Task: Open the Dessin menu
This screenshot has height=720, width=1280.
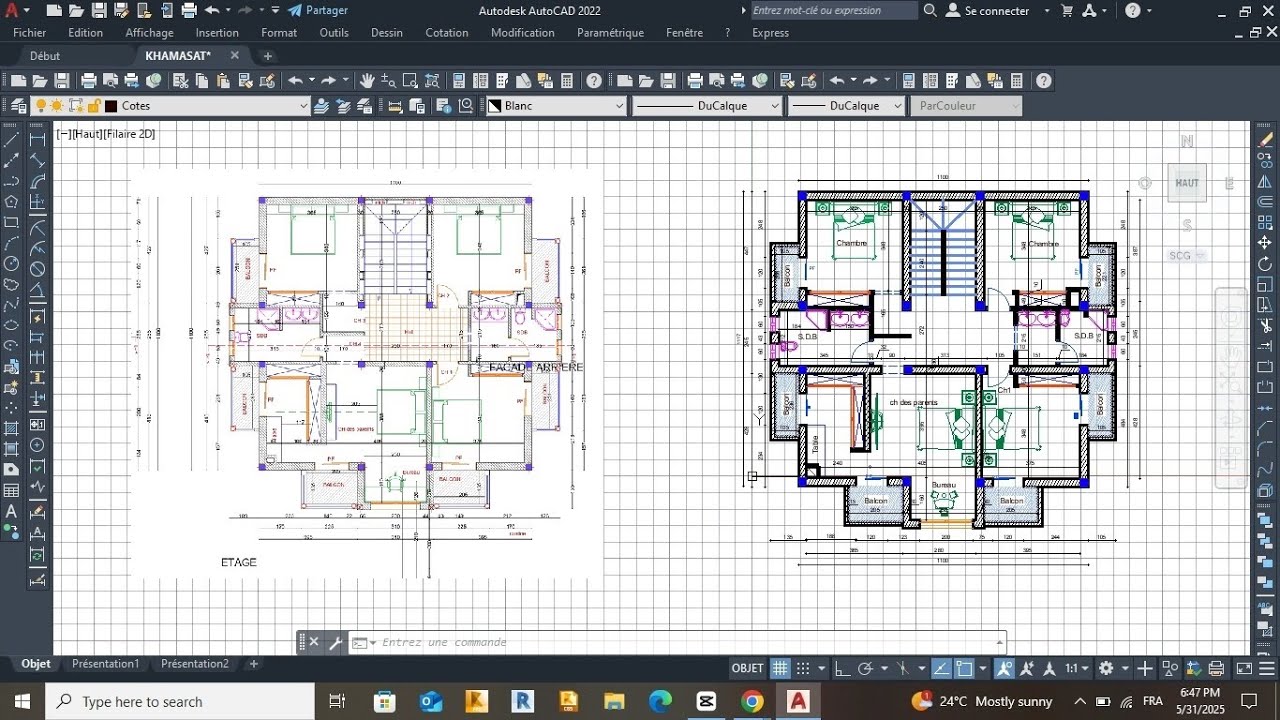Action: [x=386, y=32]
